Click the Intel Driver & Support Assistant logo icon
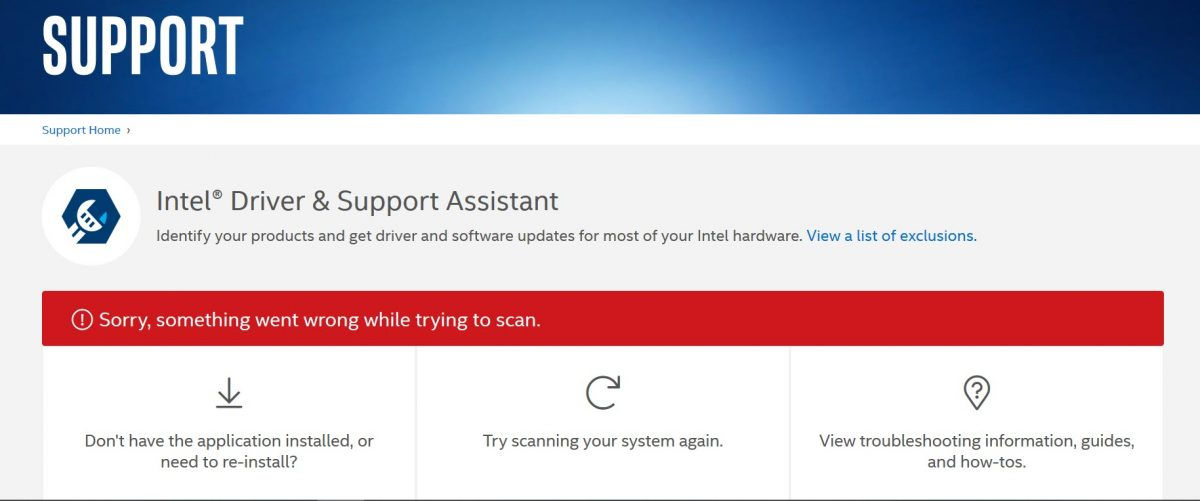Image resolution: width=1200 pixels, height=501 pixels. pyautogui.click(x=91, y=216)
